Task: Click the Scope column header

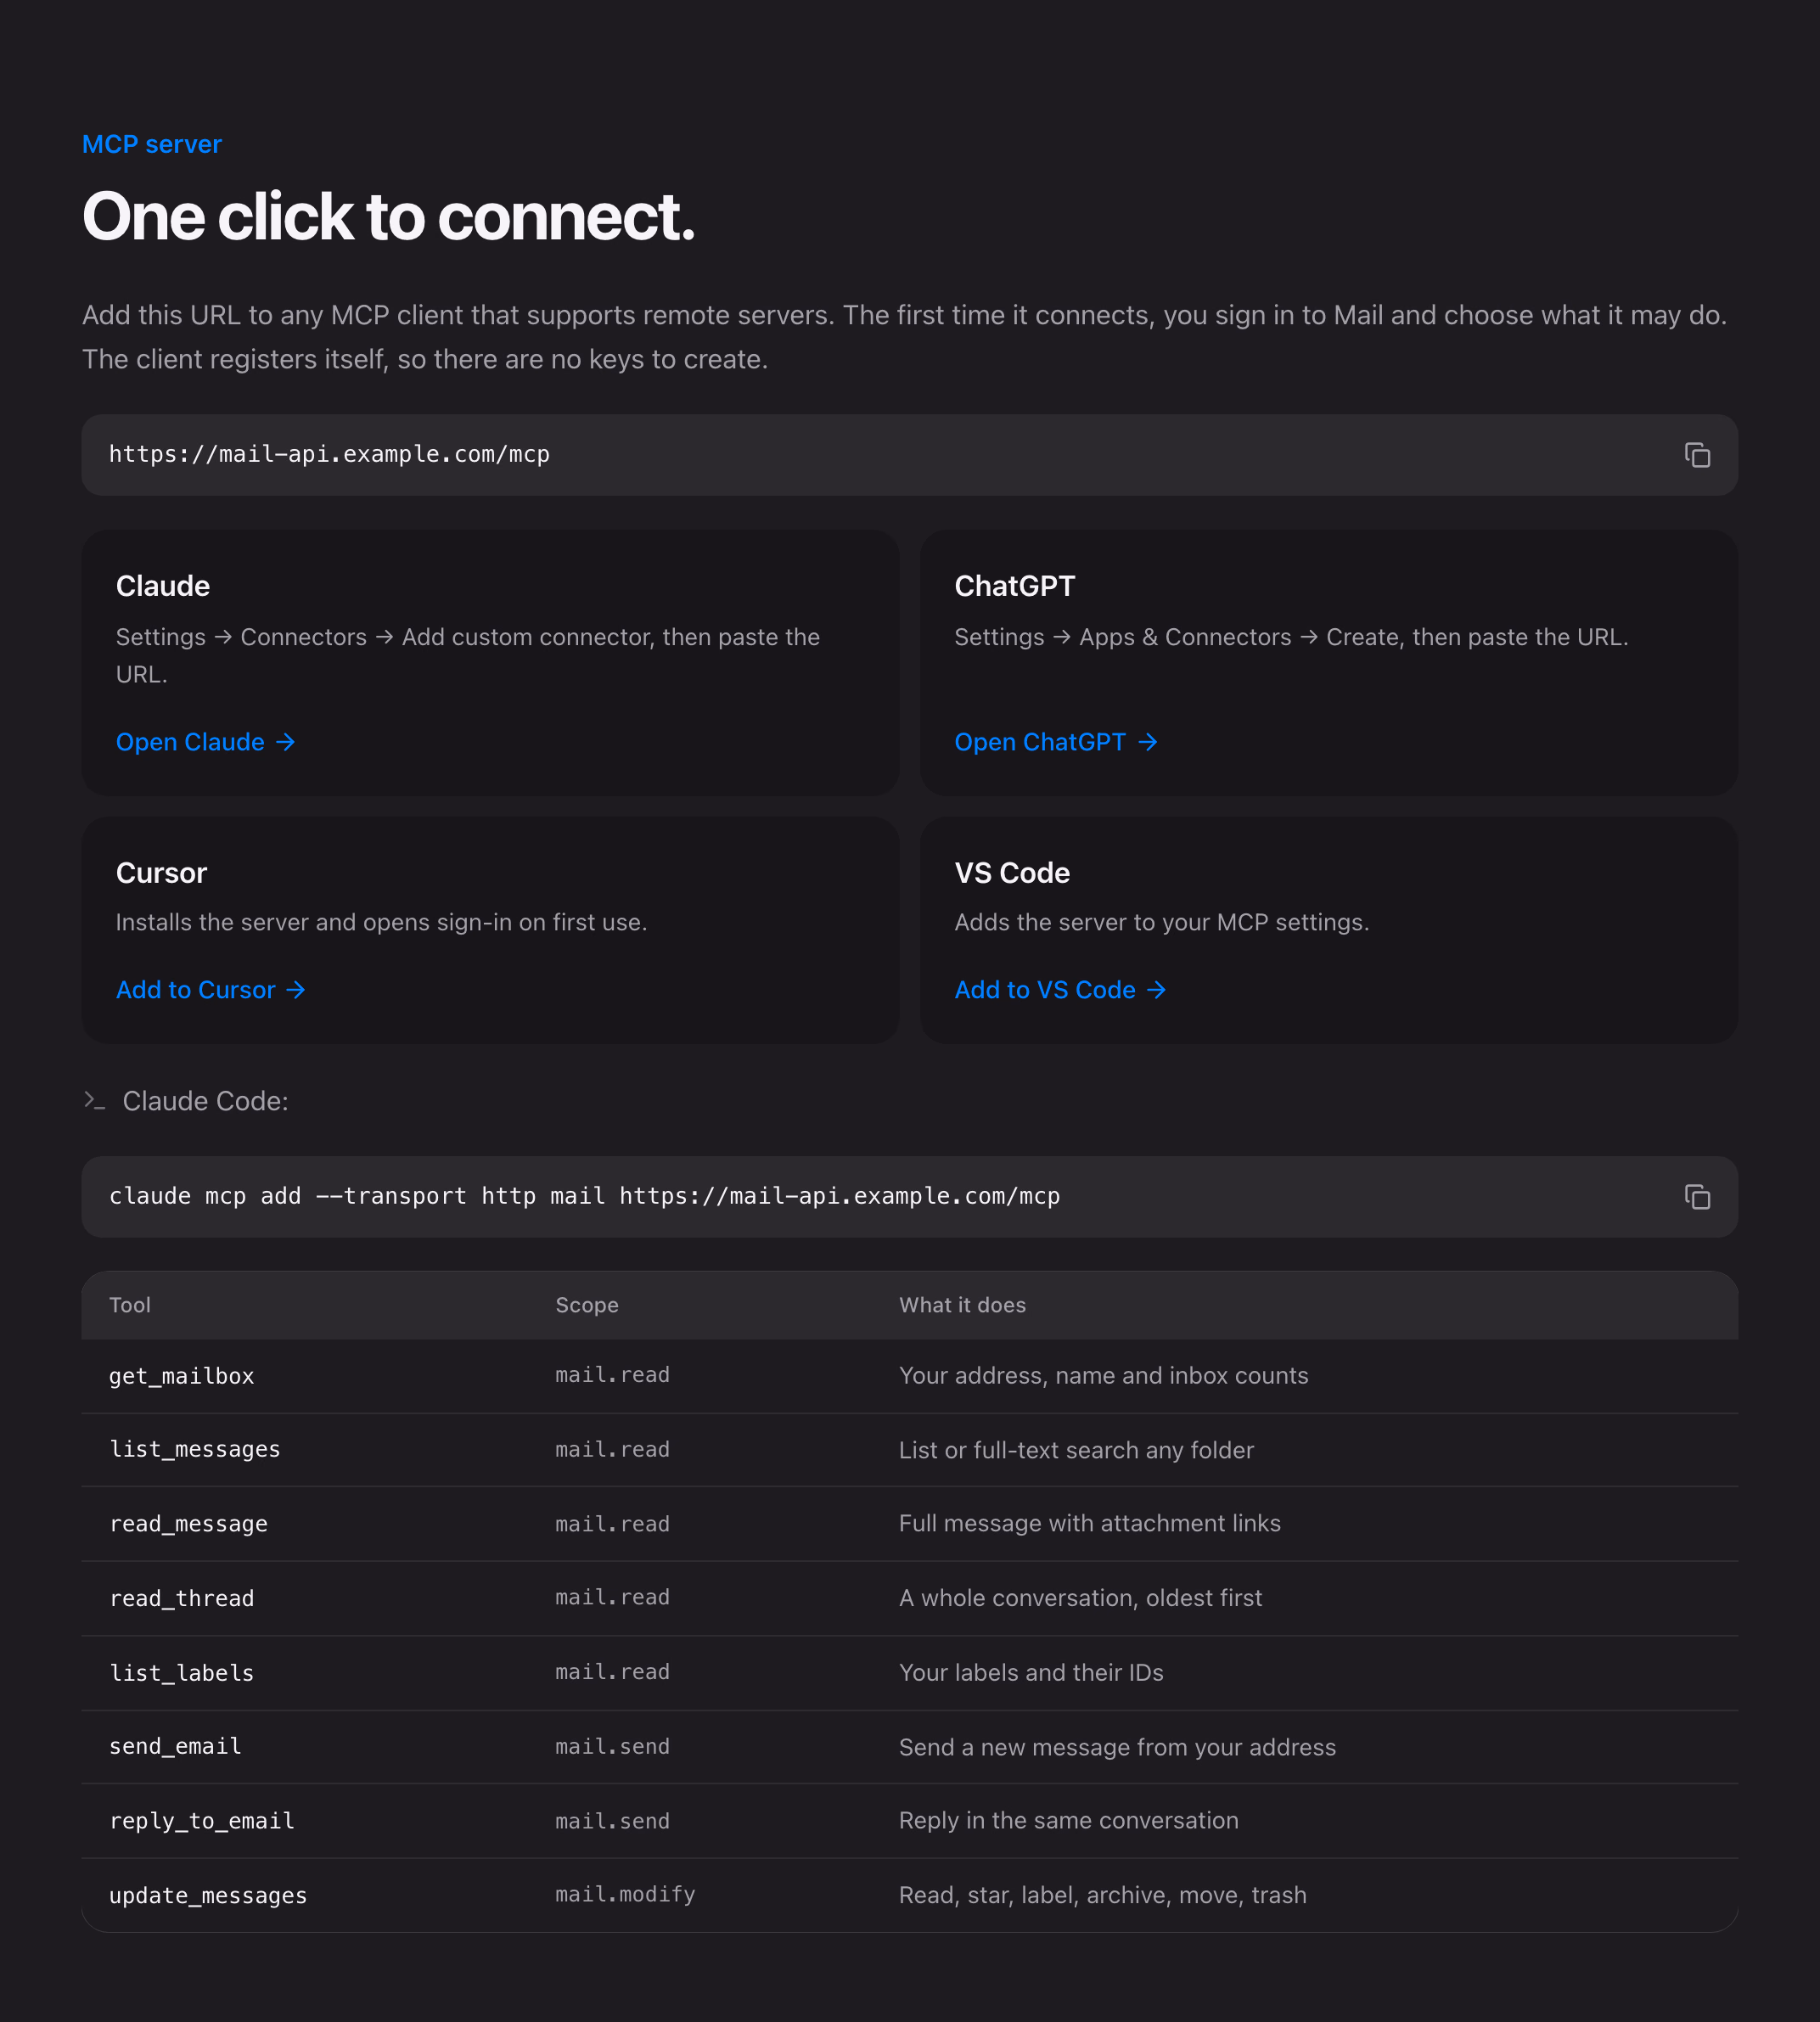Action: click(587, 1305)
